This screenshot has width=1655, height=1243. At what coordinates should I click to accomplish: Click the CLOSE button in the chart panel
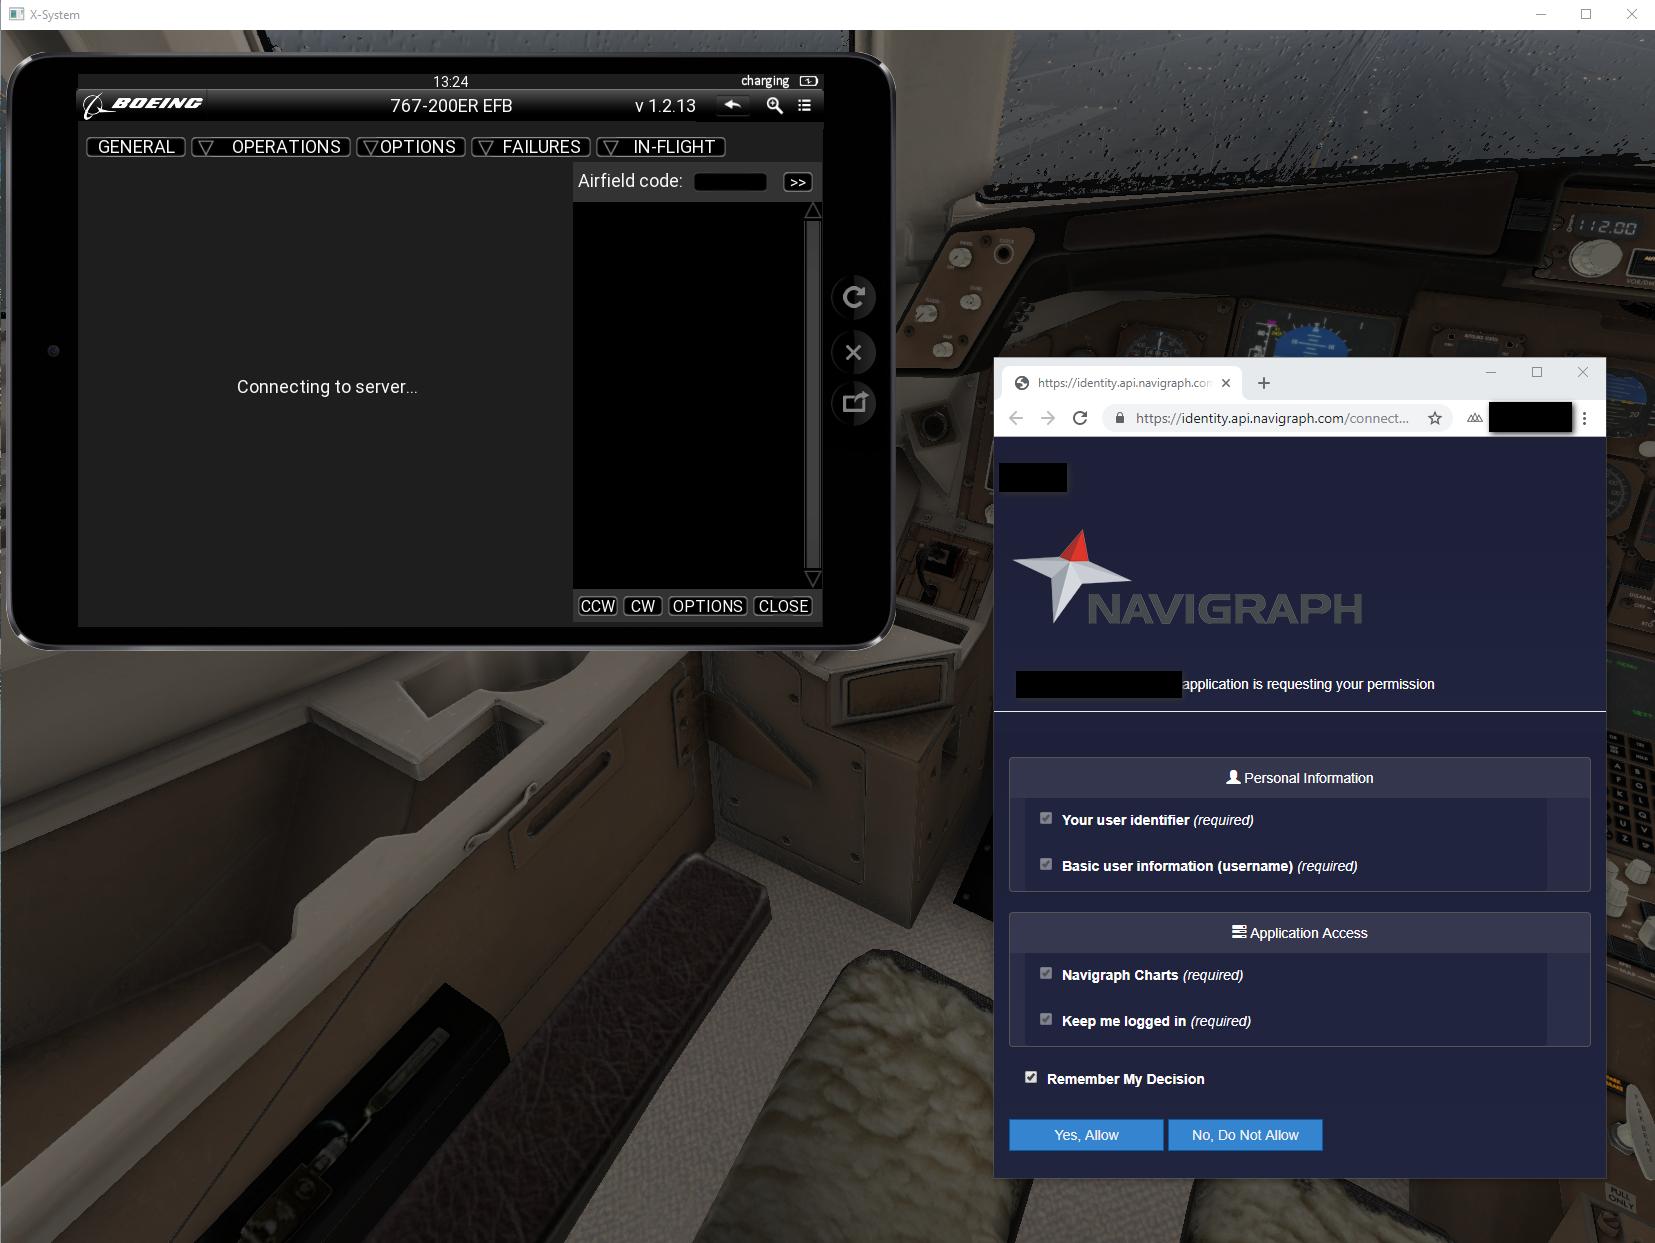pos(784,606)
